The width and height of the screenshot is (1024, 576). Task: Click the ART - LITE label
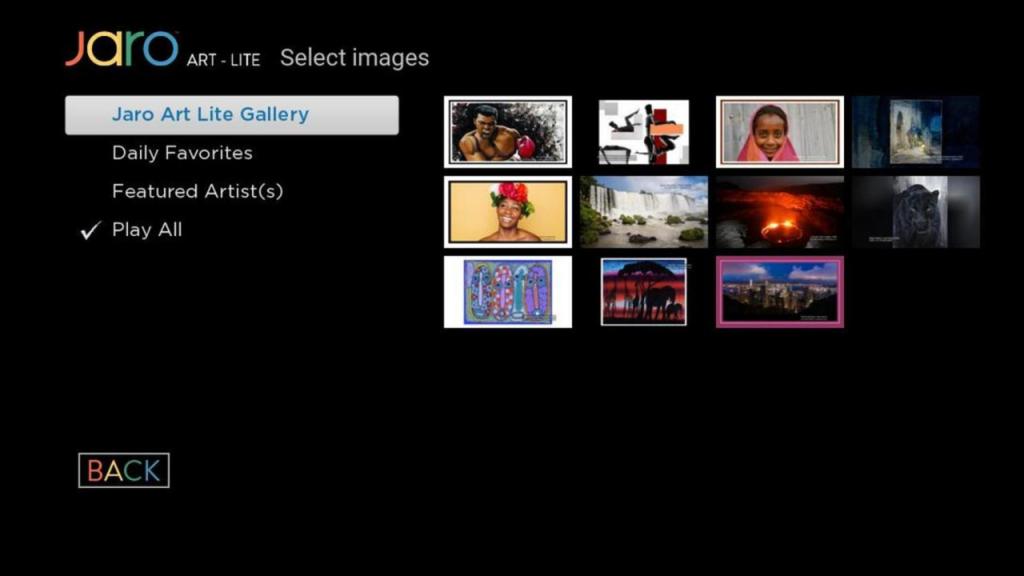tap(223, 60)
